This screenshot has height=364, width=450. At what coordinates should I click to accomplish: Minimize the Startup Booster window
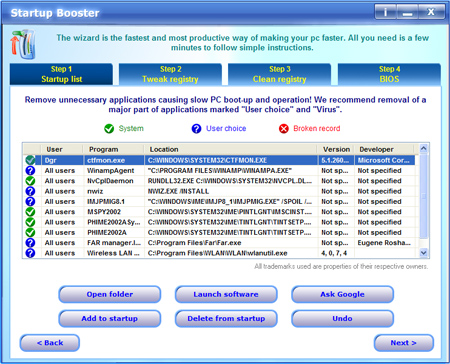point(407,12)
